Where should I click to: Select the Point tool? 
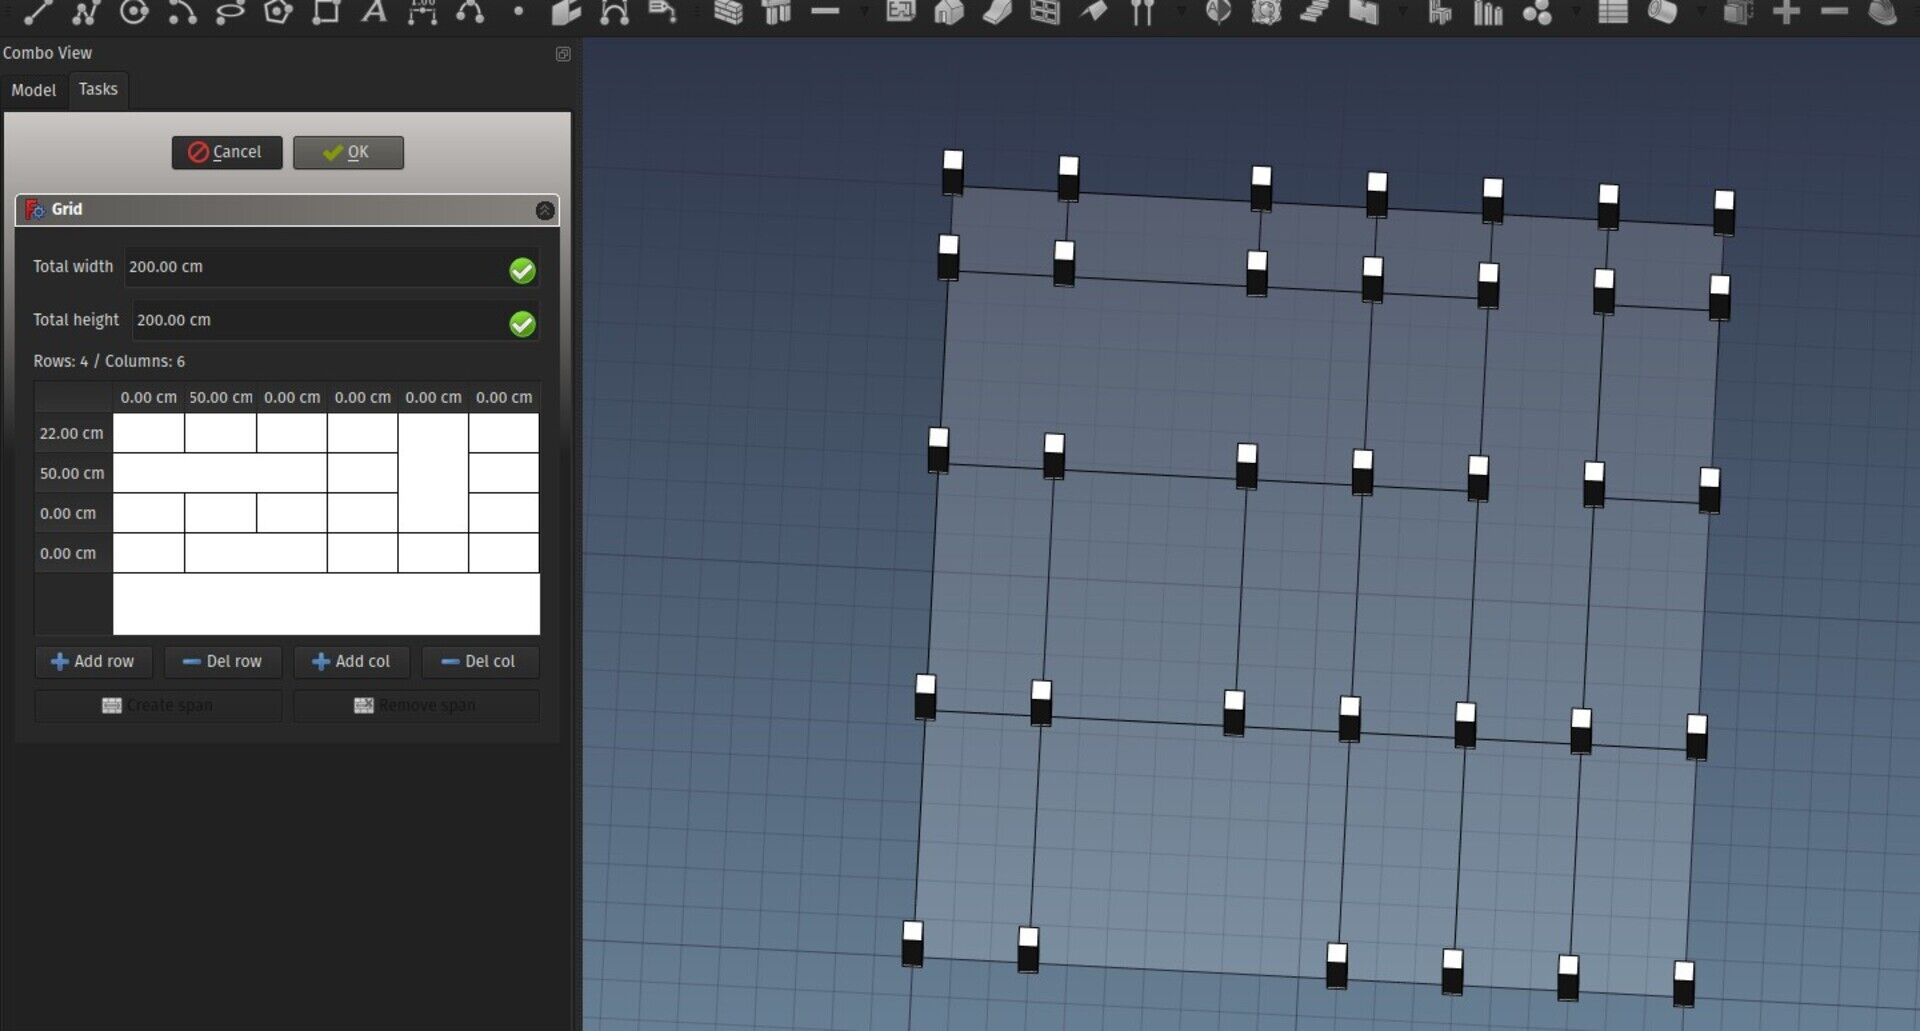[x=518, y=11]
